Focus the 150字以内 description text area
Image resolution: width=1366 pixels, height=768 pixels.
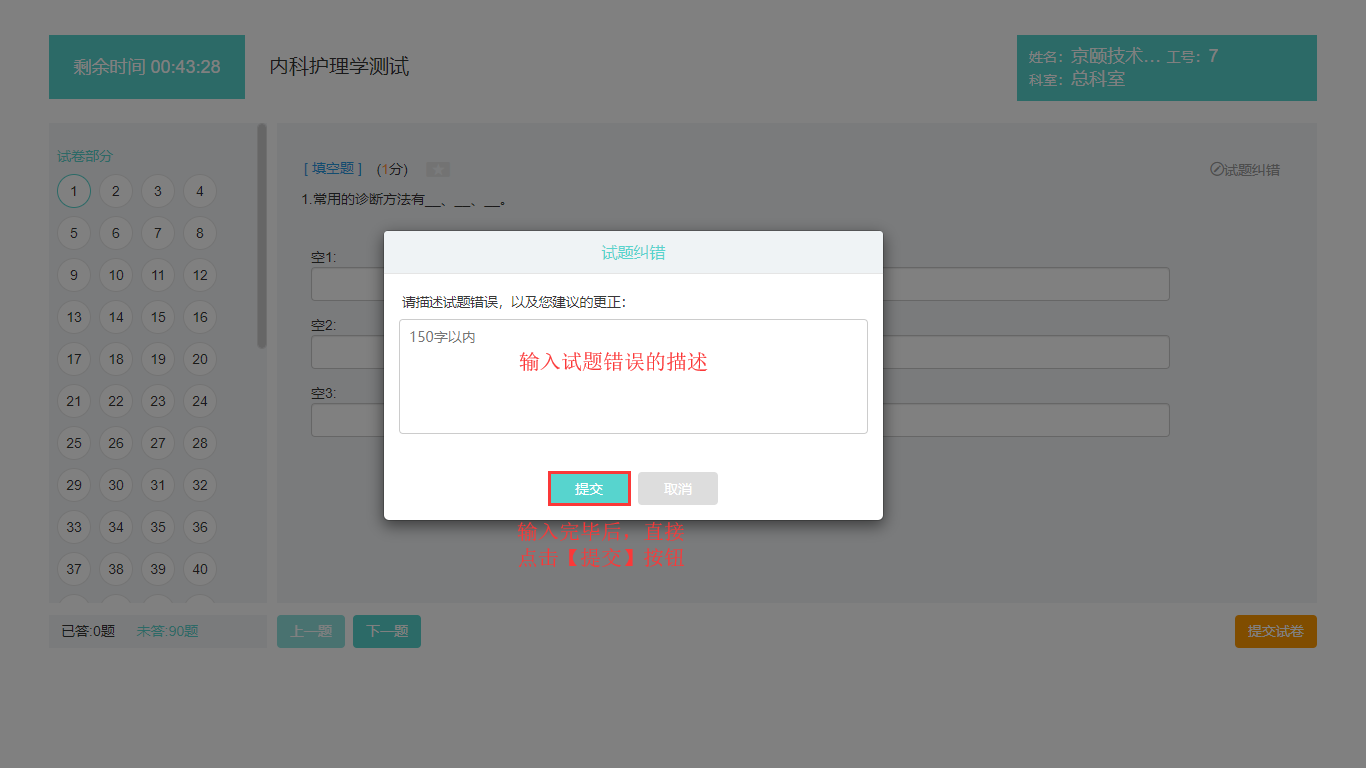[633, 376]
